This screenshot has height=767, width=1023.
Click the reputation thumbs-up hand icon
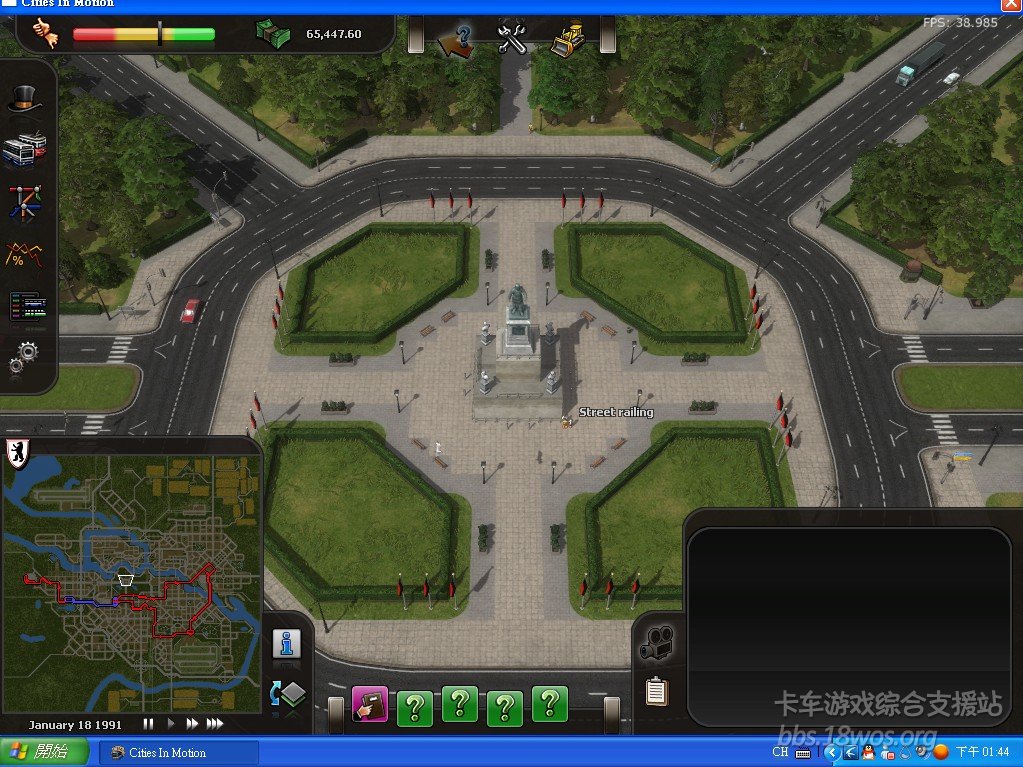click(x=45, y=33)
